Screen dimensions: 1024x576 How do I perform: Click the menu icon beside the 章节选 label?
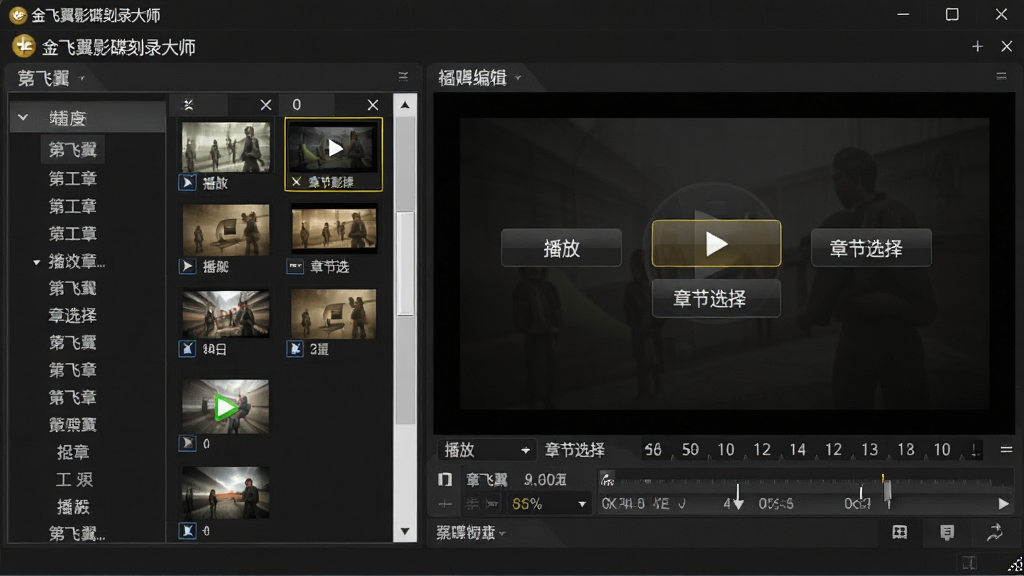coord(295,266)
